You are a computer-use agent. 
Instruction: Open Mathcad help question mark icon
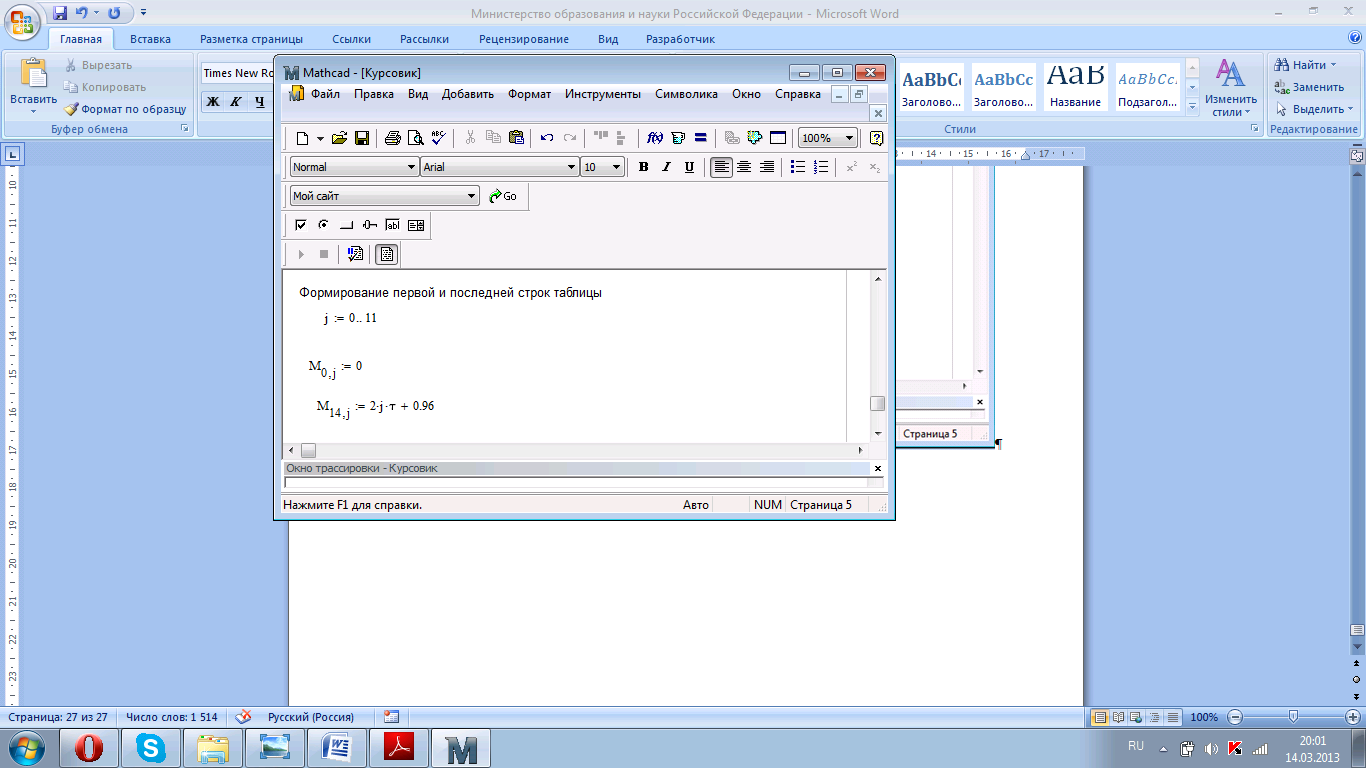pos(877,138)
